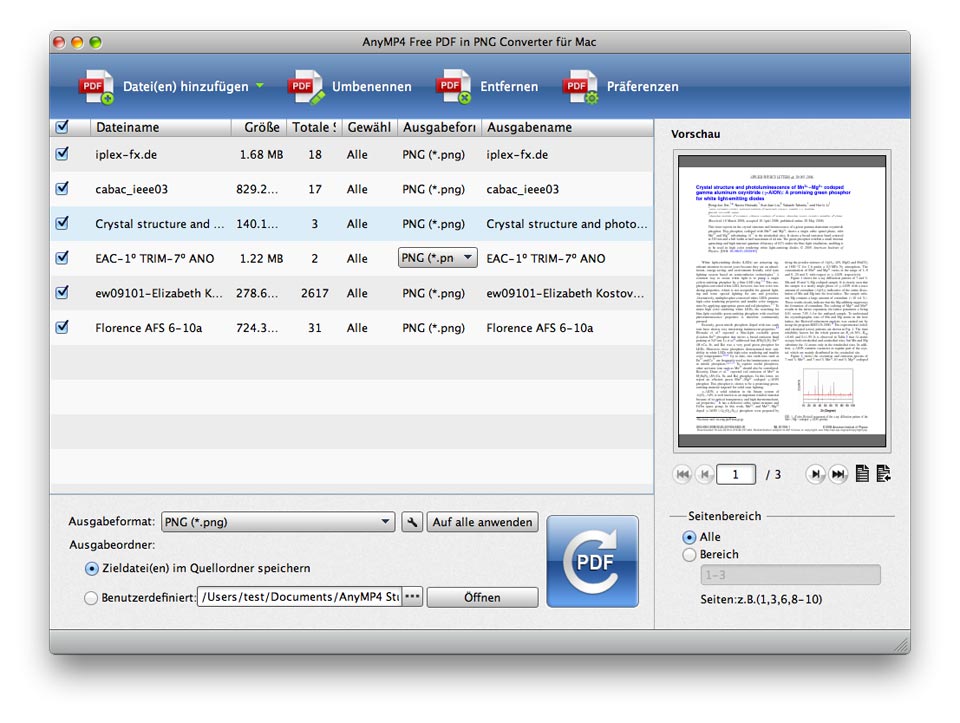This screenshot has width=960, height=723.
Task: Uncheck the cabac_ieee03 file checkbox
Action: [62, 189]
